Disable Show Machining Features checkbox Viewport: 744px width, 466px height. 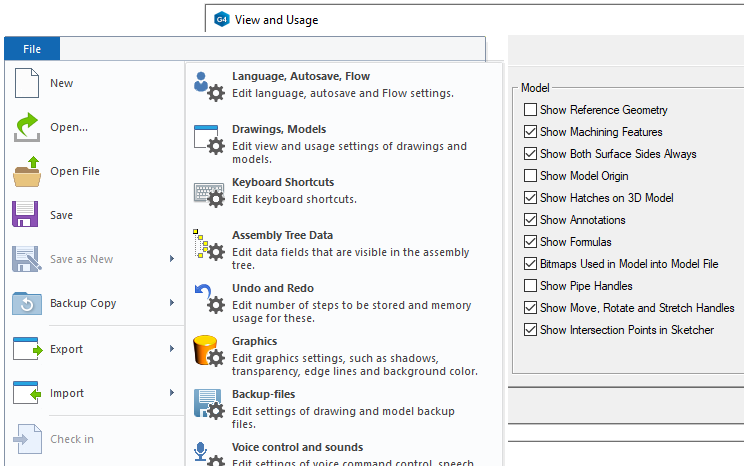[x=530, y=132]
